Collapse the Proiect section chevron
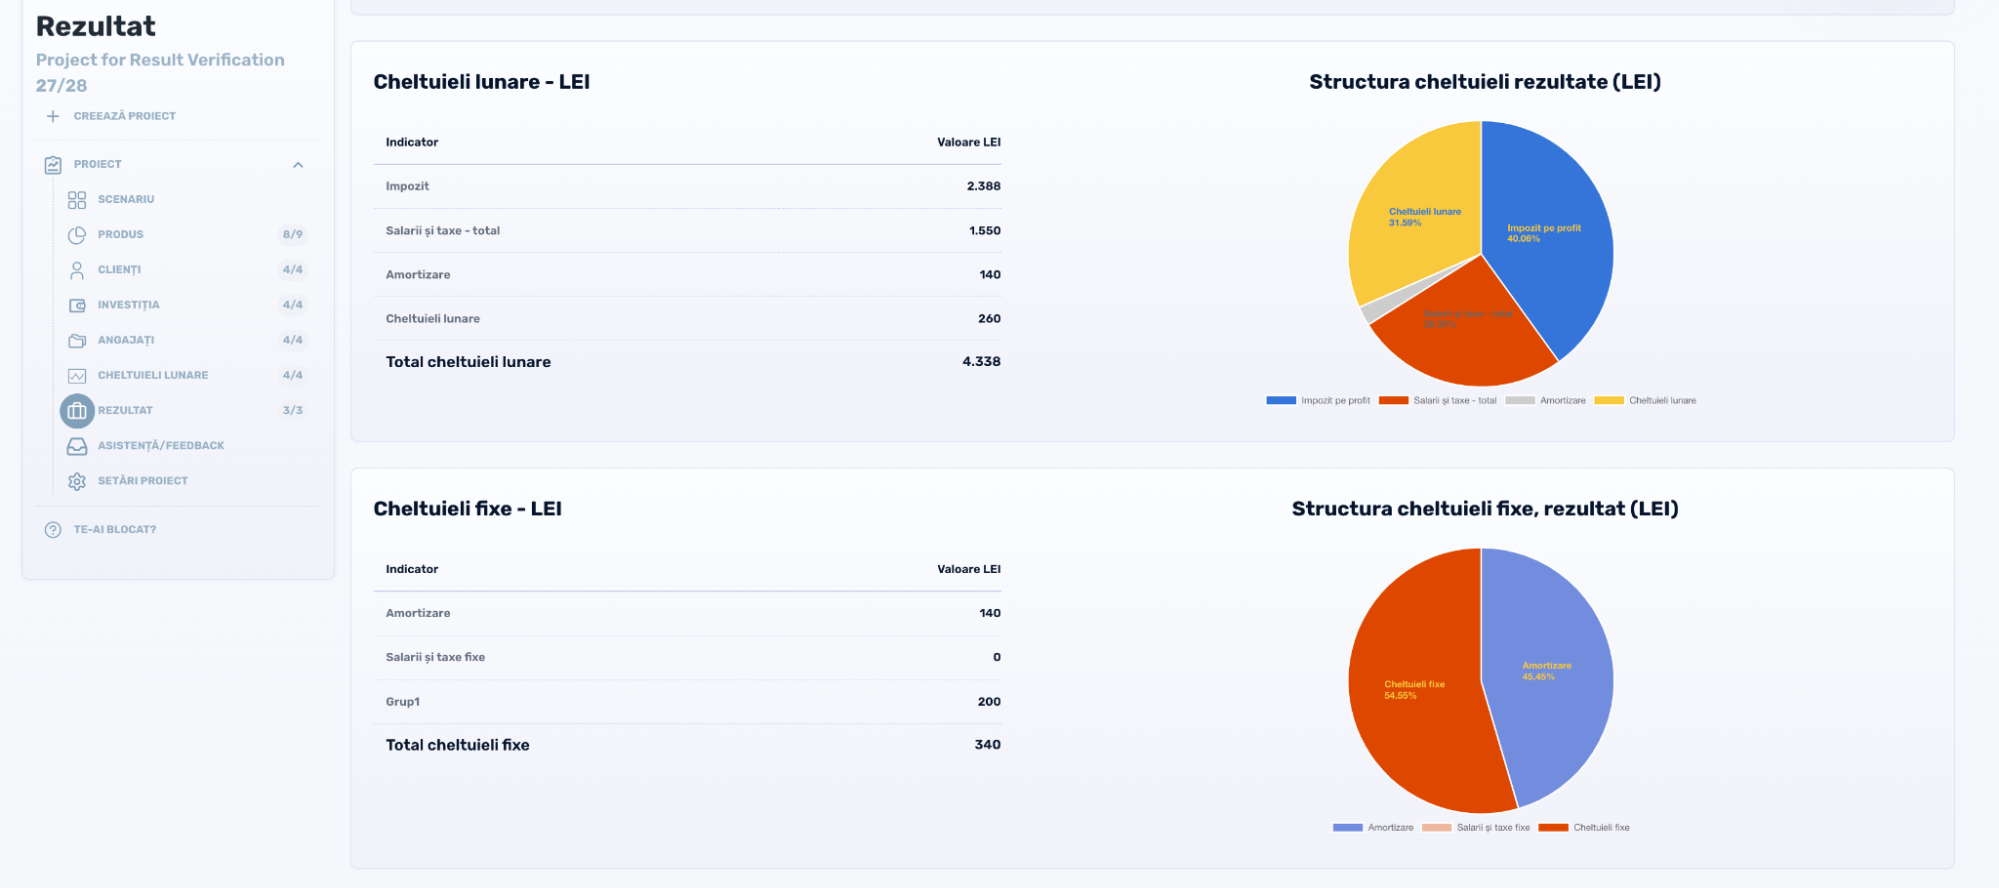 click(x=298, y=165)
